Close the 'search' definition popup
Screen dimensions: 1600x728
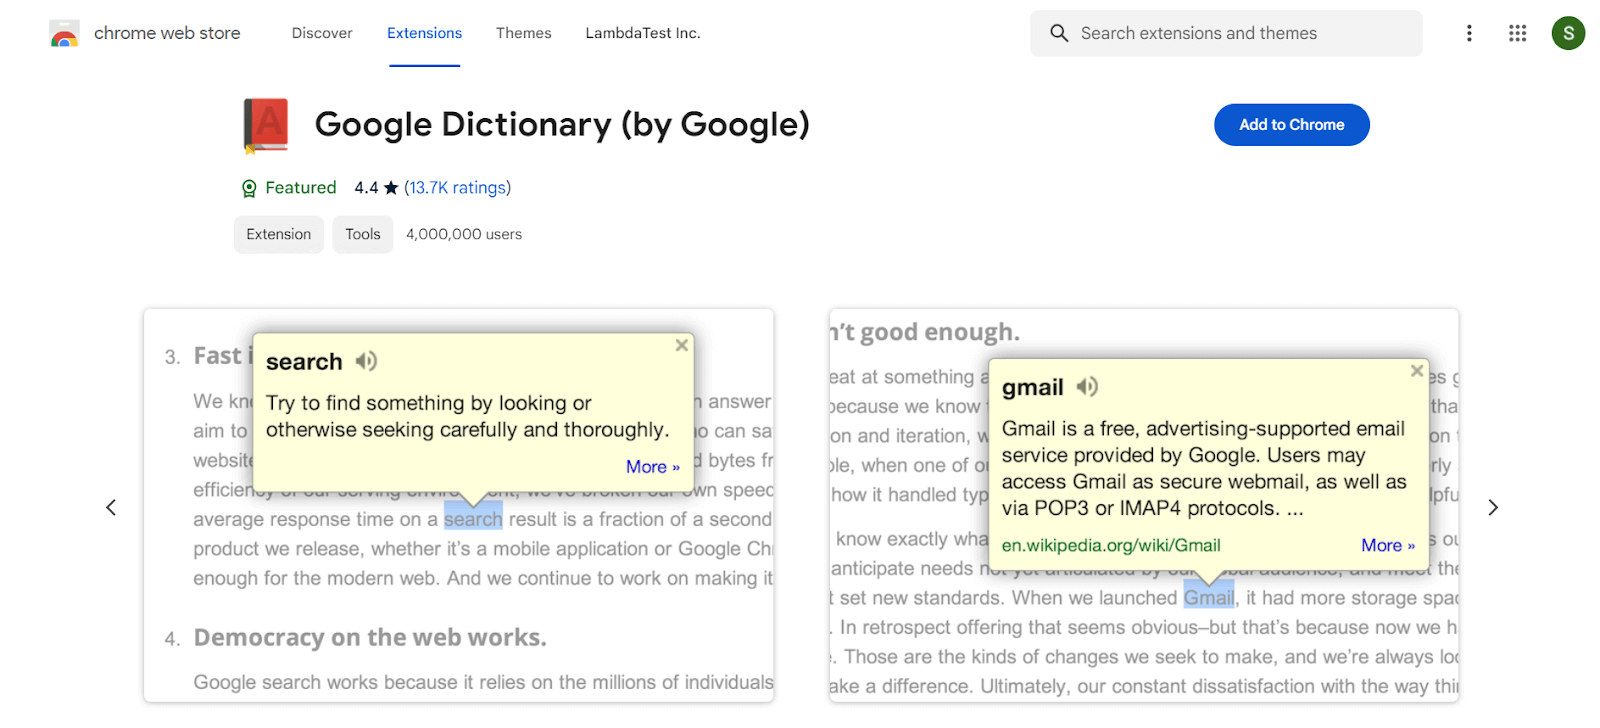681,345
